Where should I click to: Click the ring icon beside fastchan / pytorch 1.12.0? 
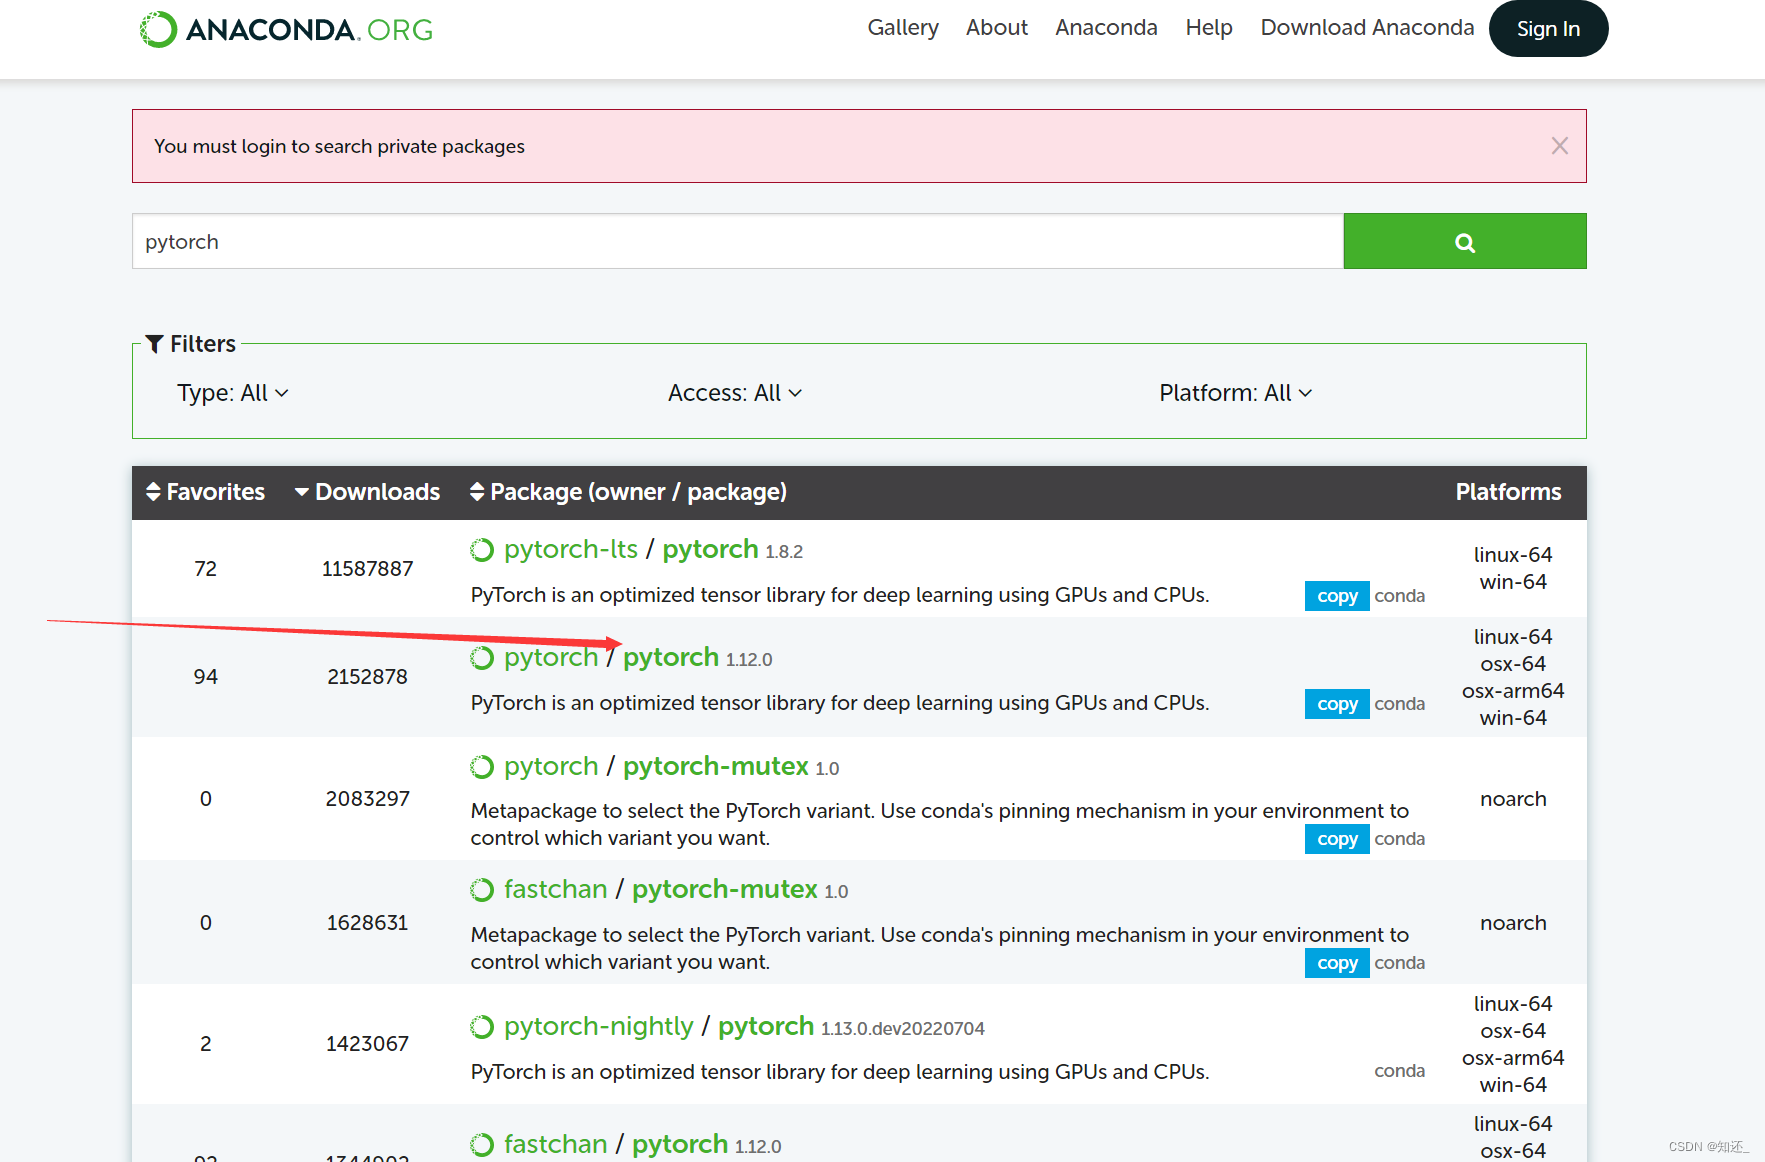482,1145
